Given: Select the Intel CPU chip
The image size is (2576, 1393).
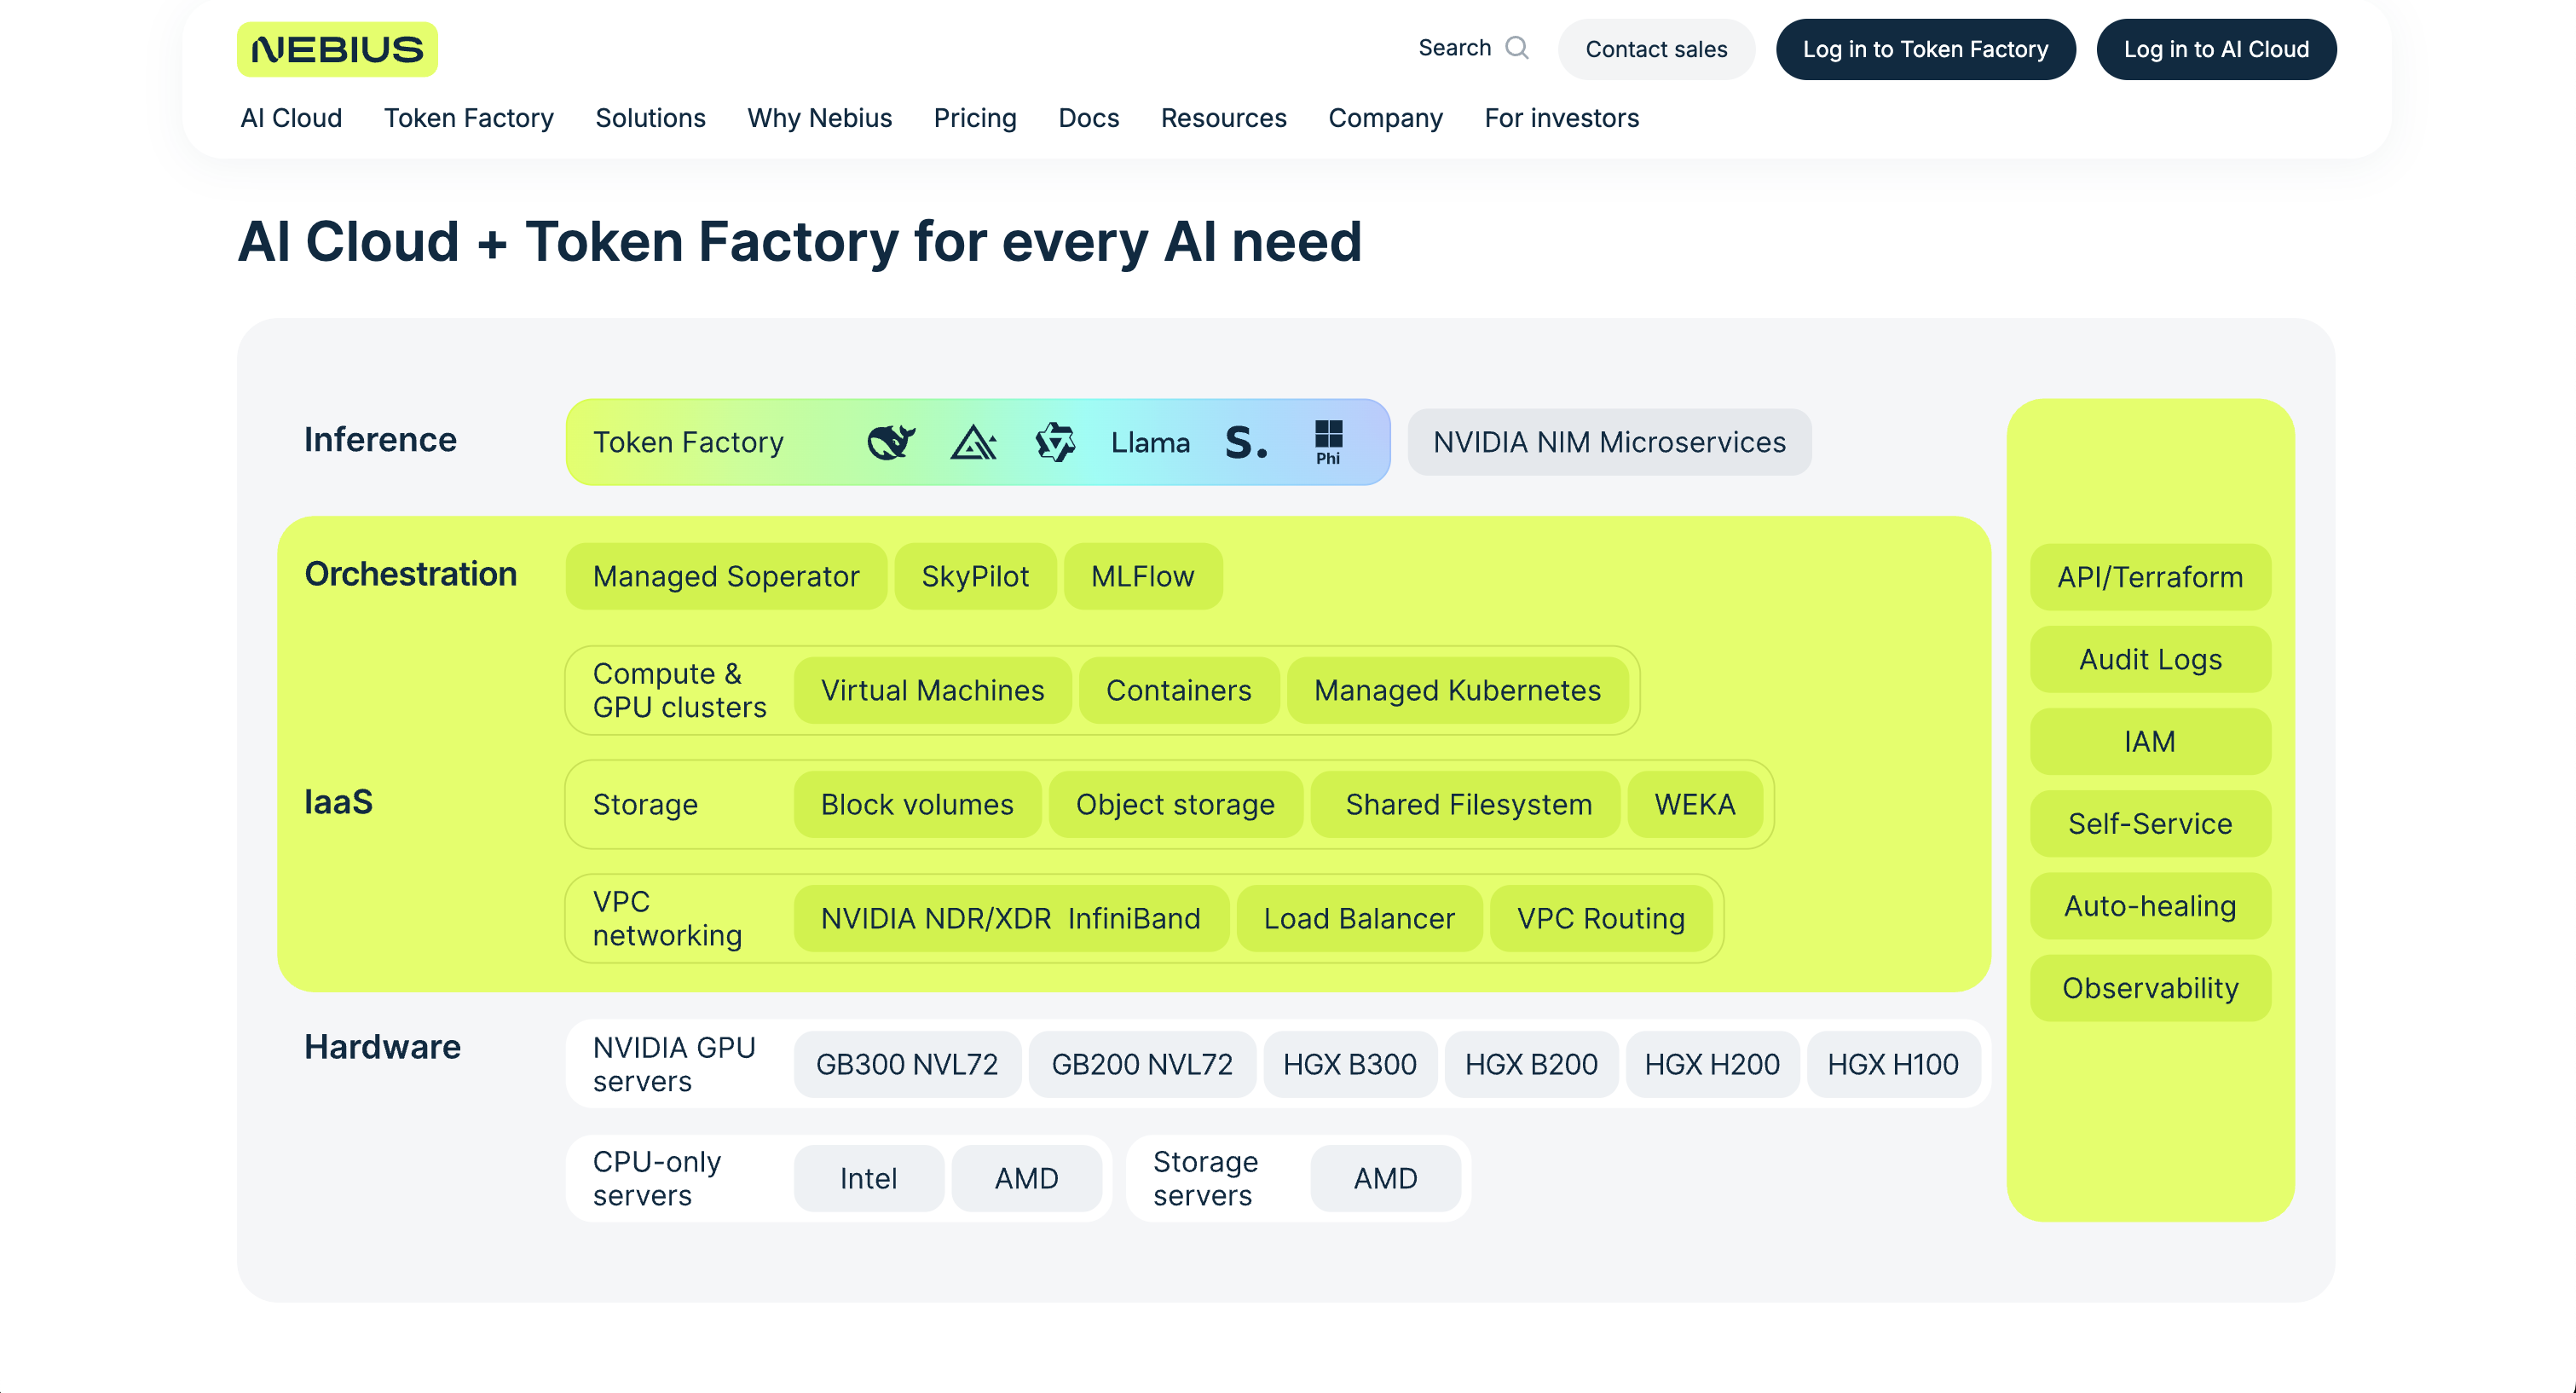Looking at the screenshot, I should tap(868, 1178).
